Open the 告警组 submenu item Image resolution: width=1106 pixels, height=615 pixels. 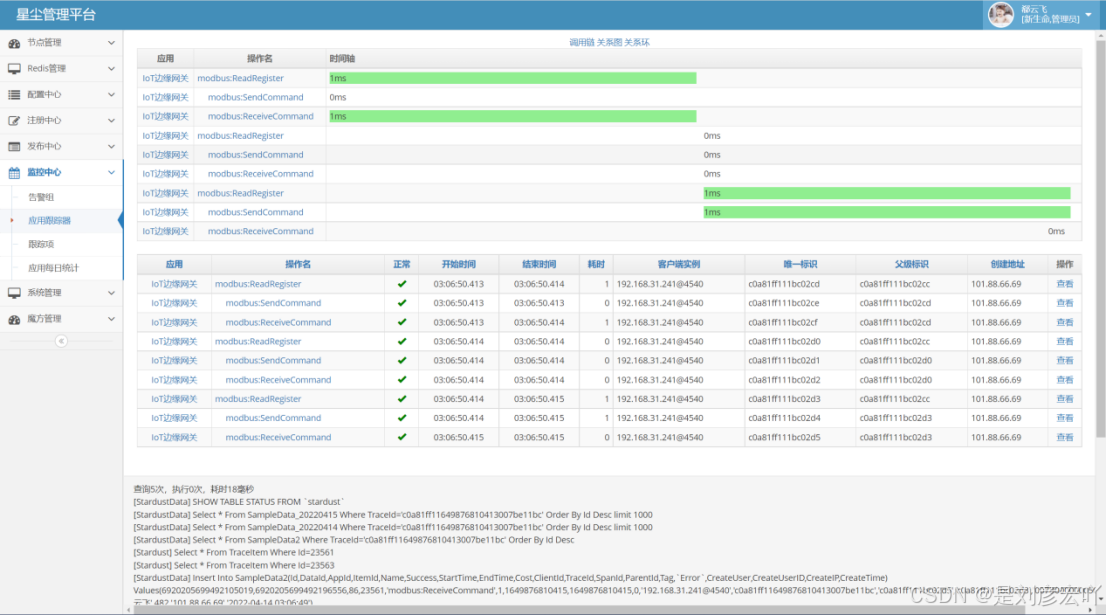point(41,197)
